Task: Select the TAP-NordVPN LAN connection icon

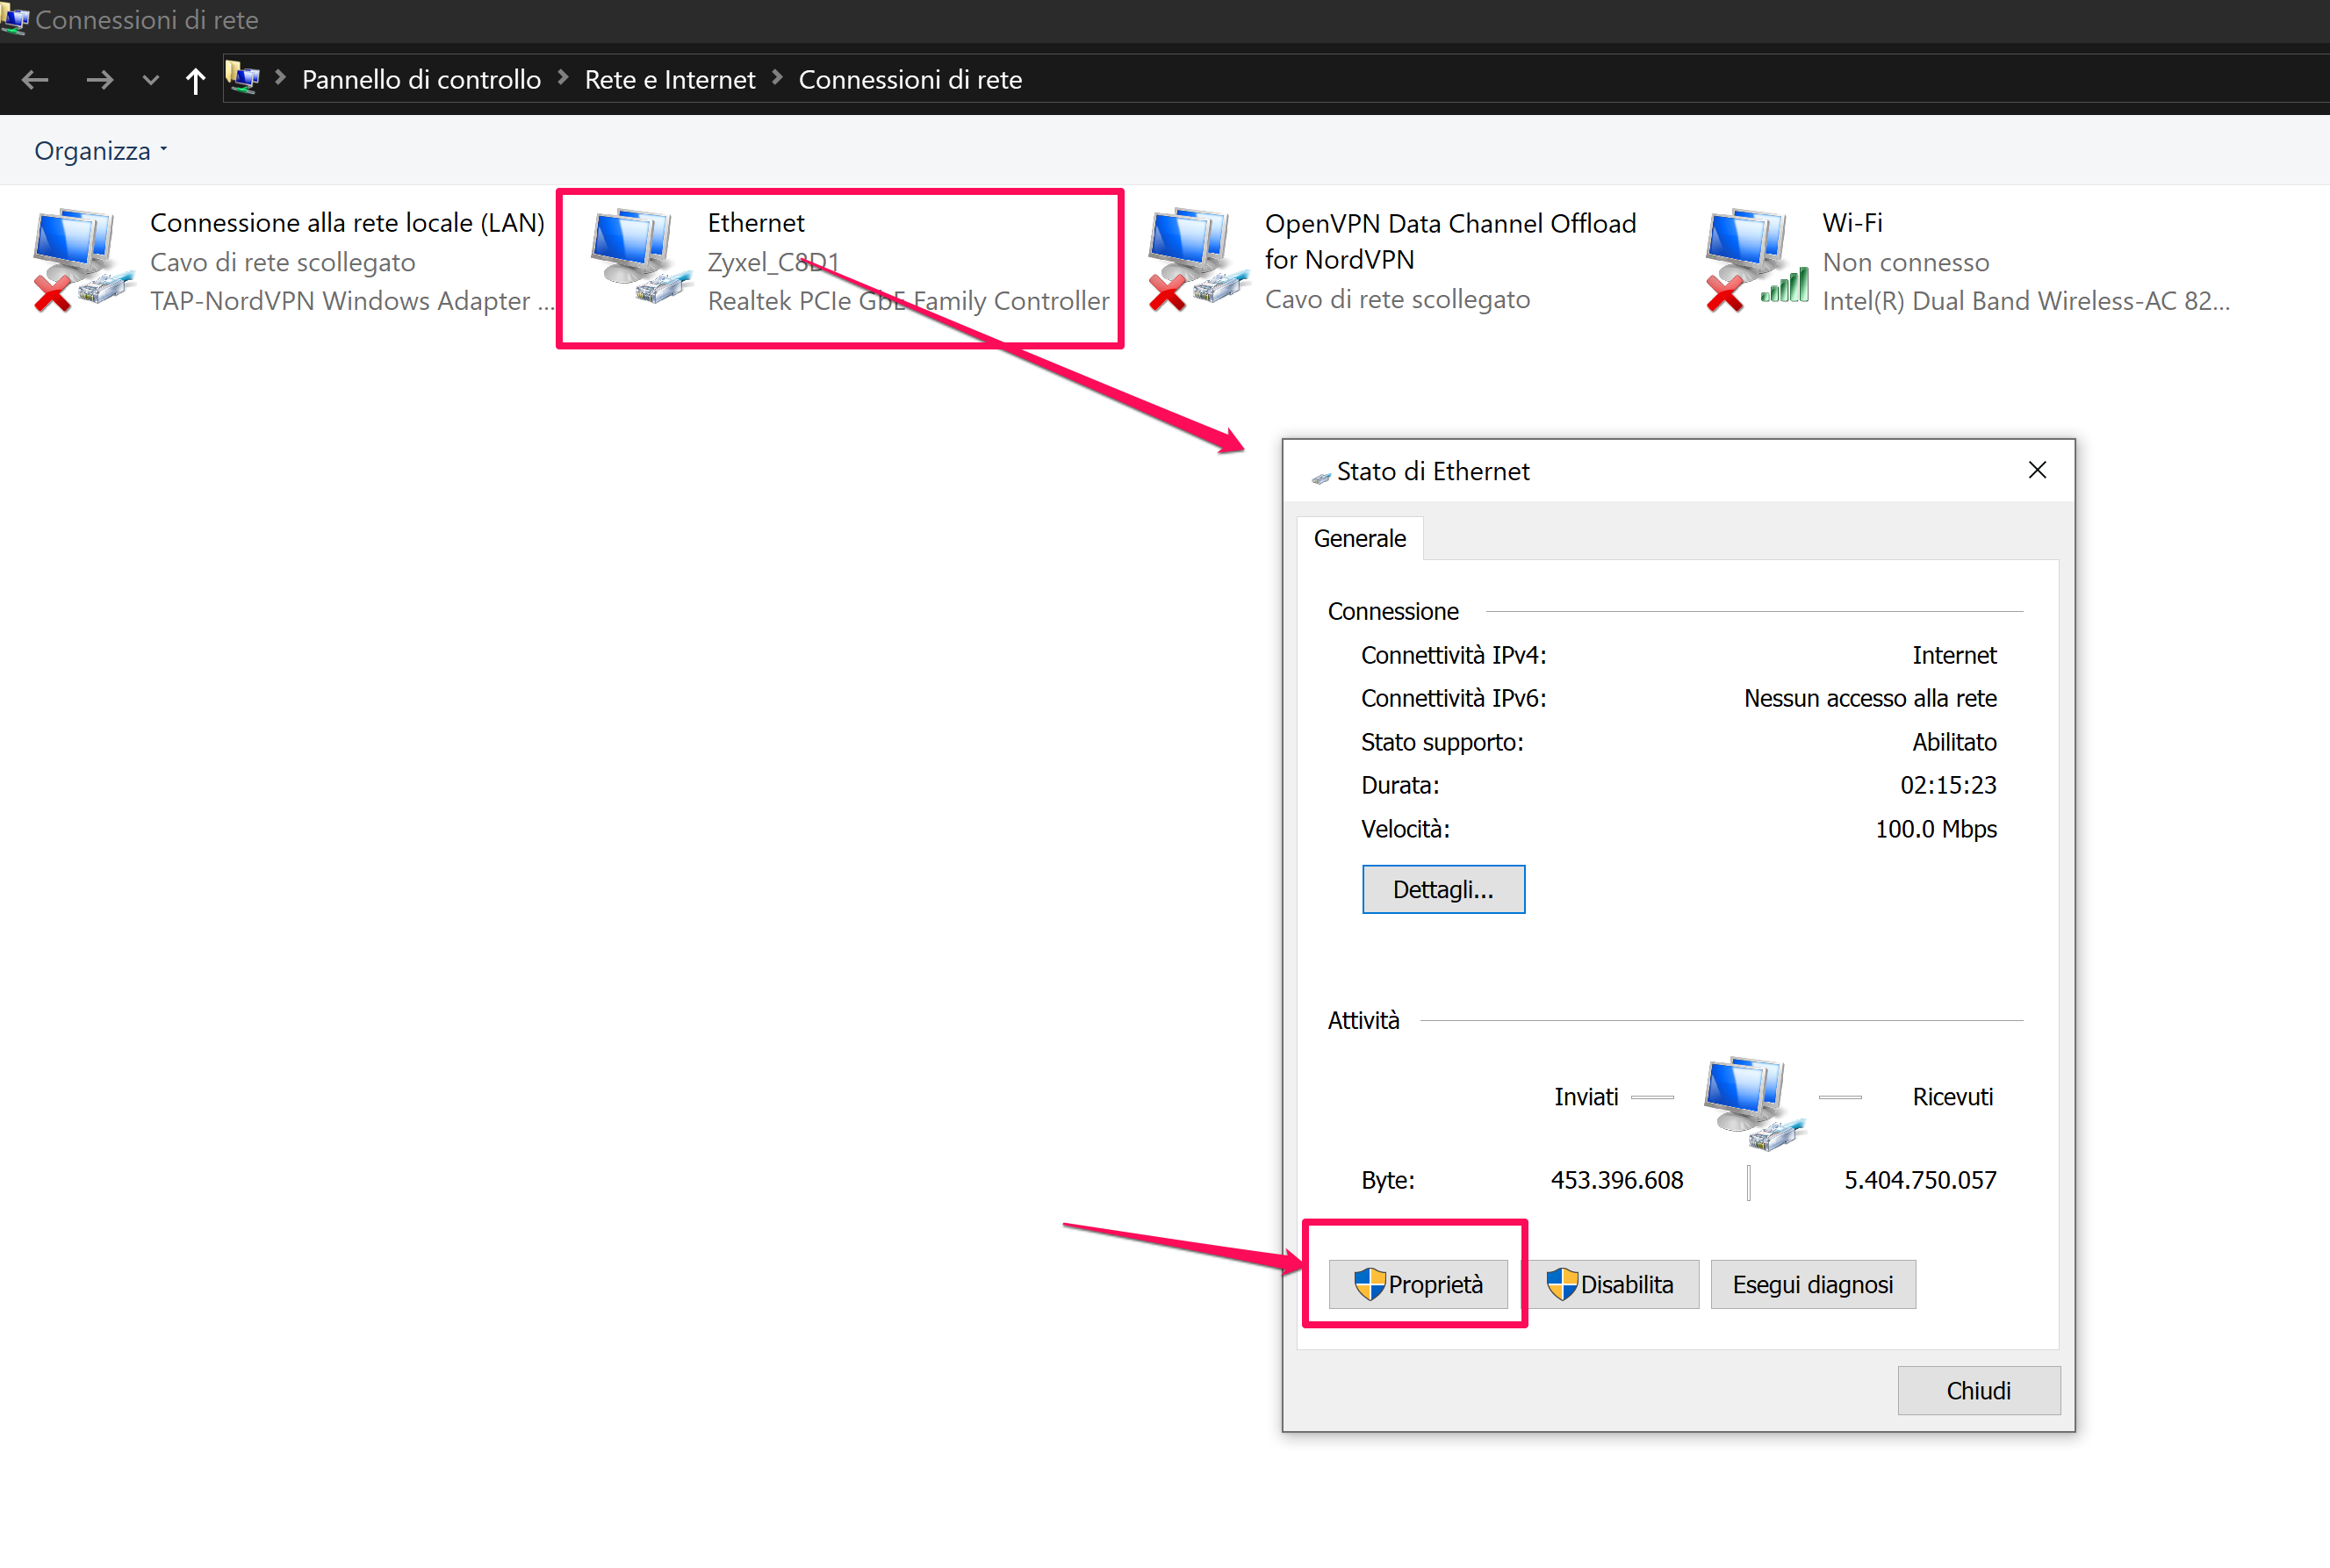Action: click(x=82, y=258)
